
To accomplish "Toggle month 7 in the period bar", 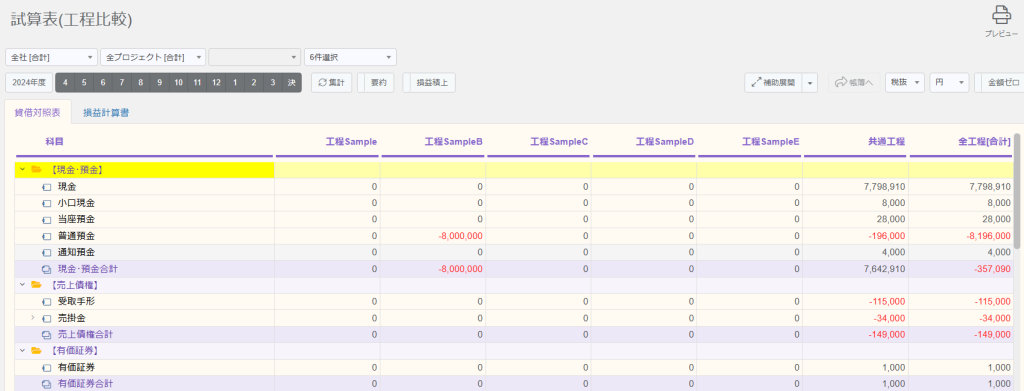I will [x=121, y=83].
